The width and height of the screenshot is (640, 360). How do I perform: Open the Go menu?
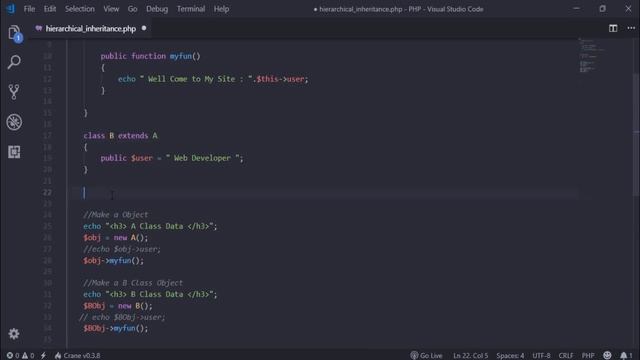(132, 9)
